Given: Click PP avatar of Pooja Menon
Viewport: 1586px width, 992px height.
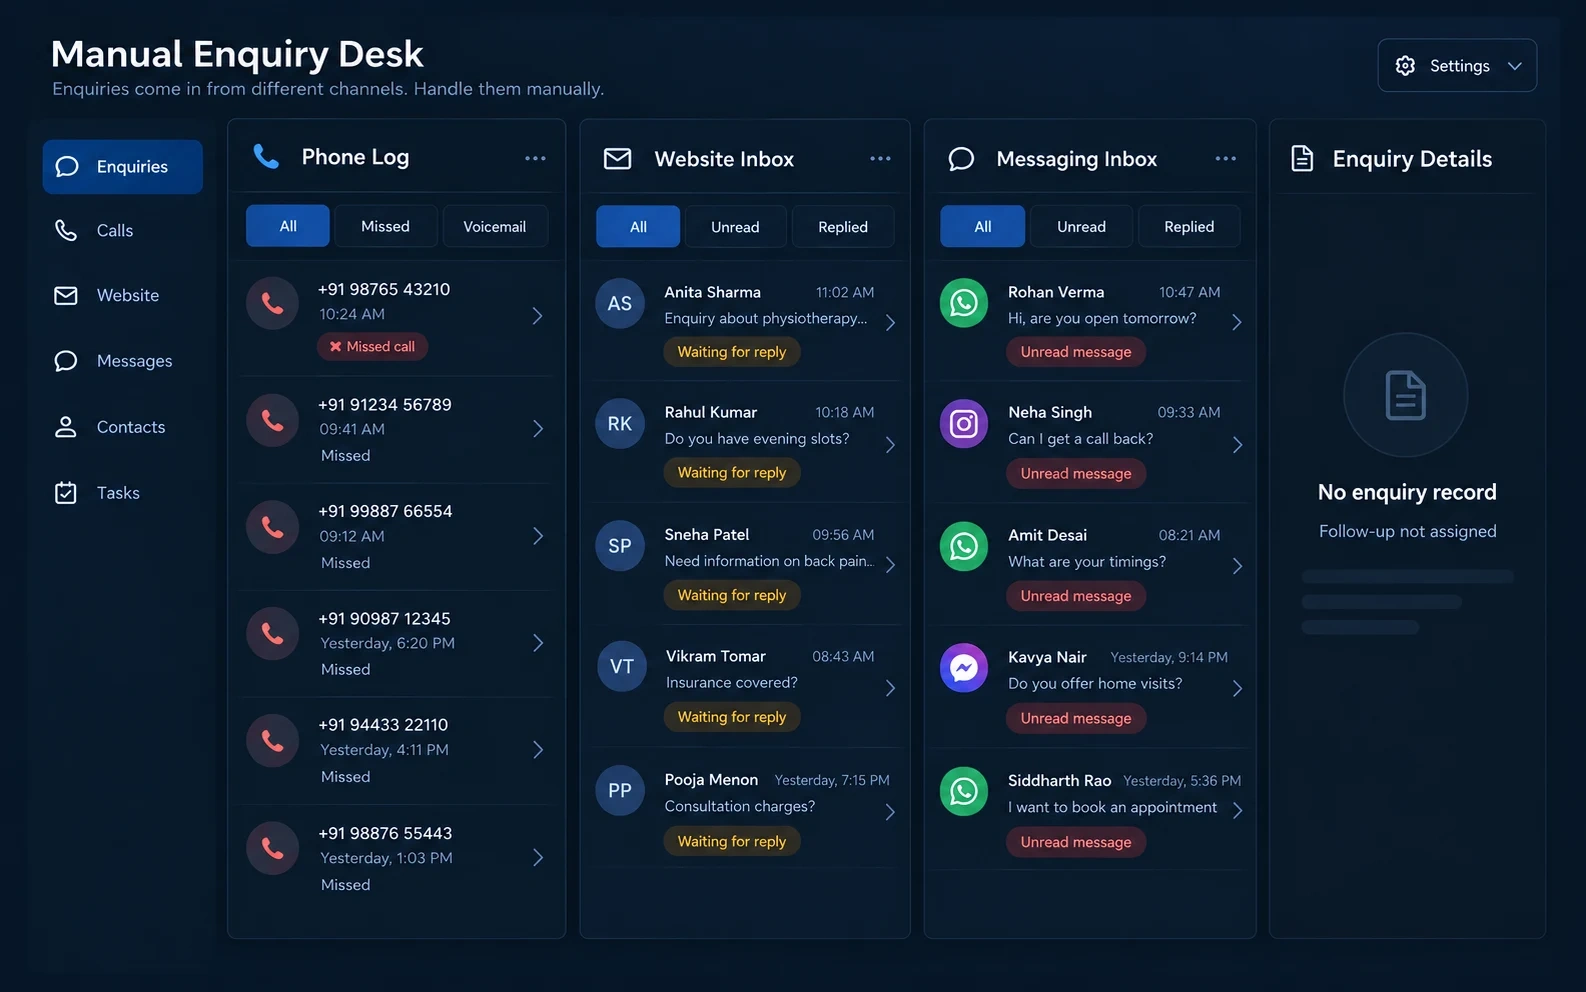Looking at the screenshot, I should coord(620,790).
